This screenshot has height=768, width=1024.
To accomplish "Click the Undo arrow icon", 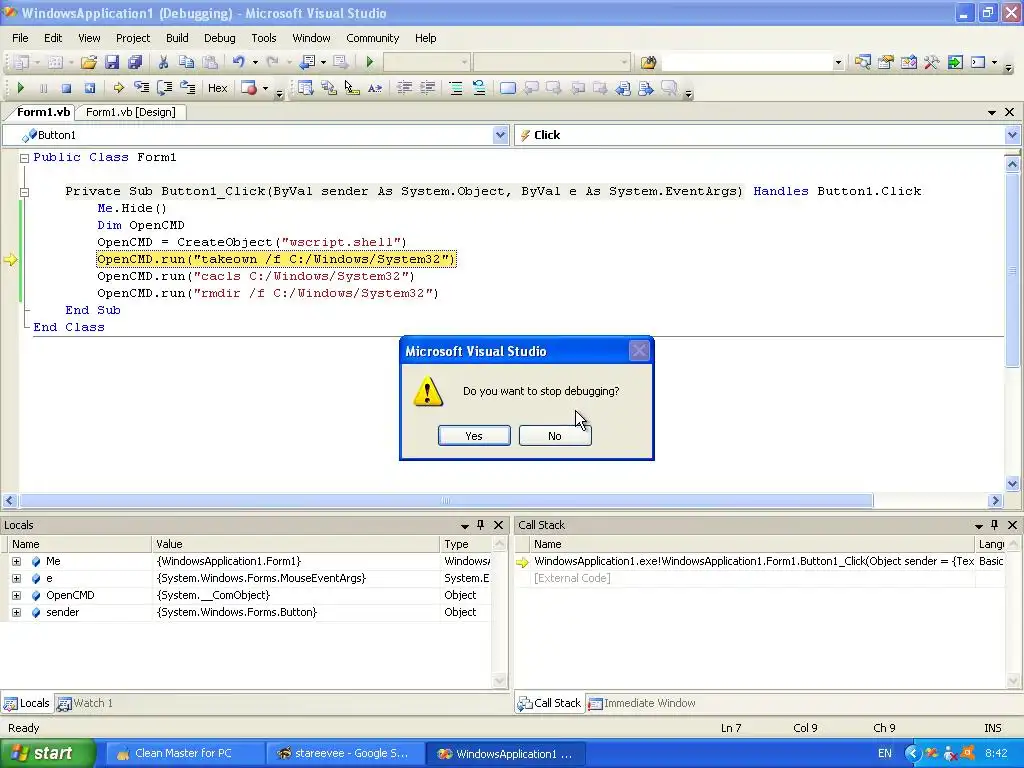I will tap(238, 62).
